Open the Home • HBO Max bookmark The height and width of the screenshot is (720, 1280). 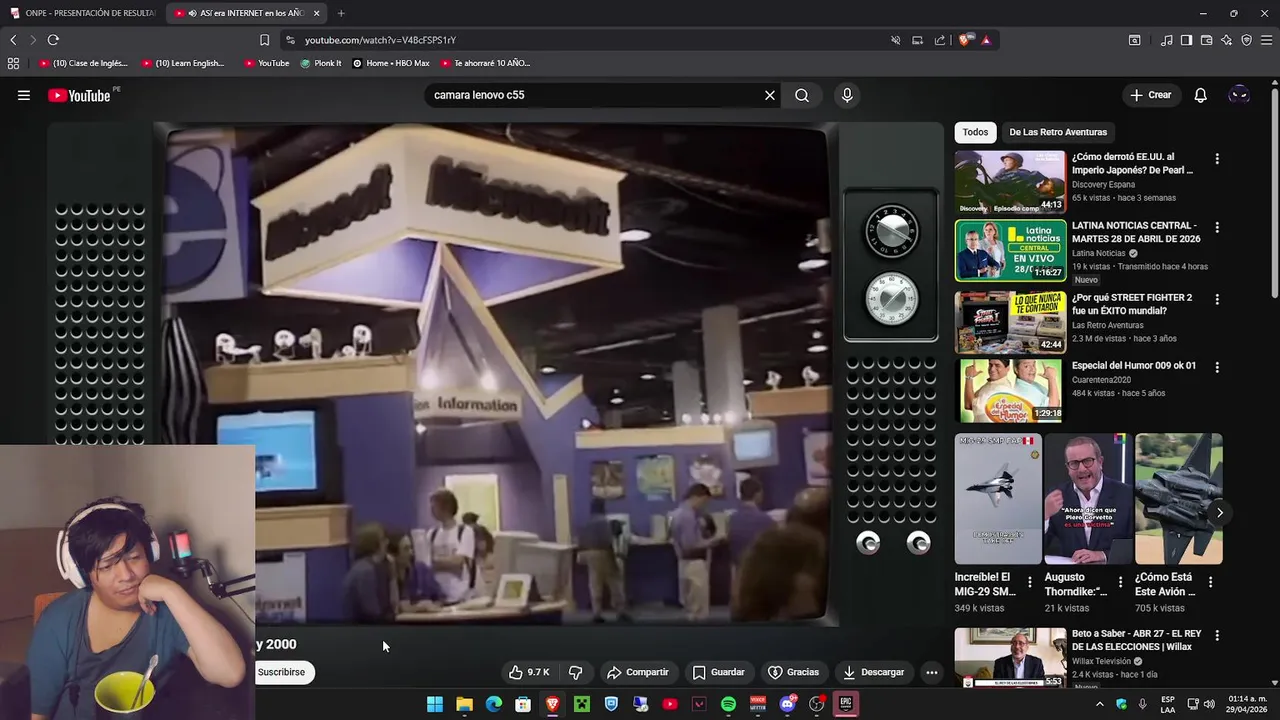coord(391,63)
